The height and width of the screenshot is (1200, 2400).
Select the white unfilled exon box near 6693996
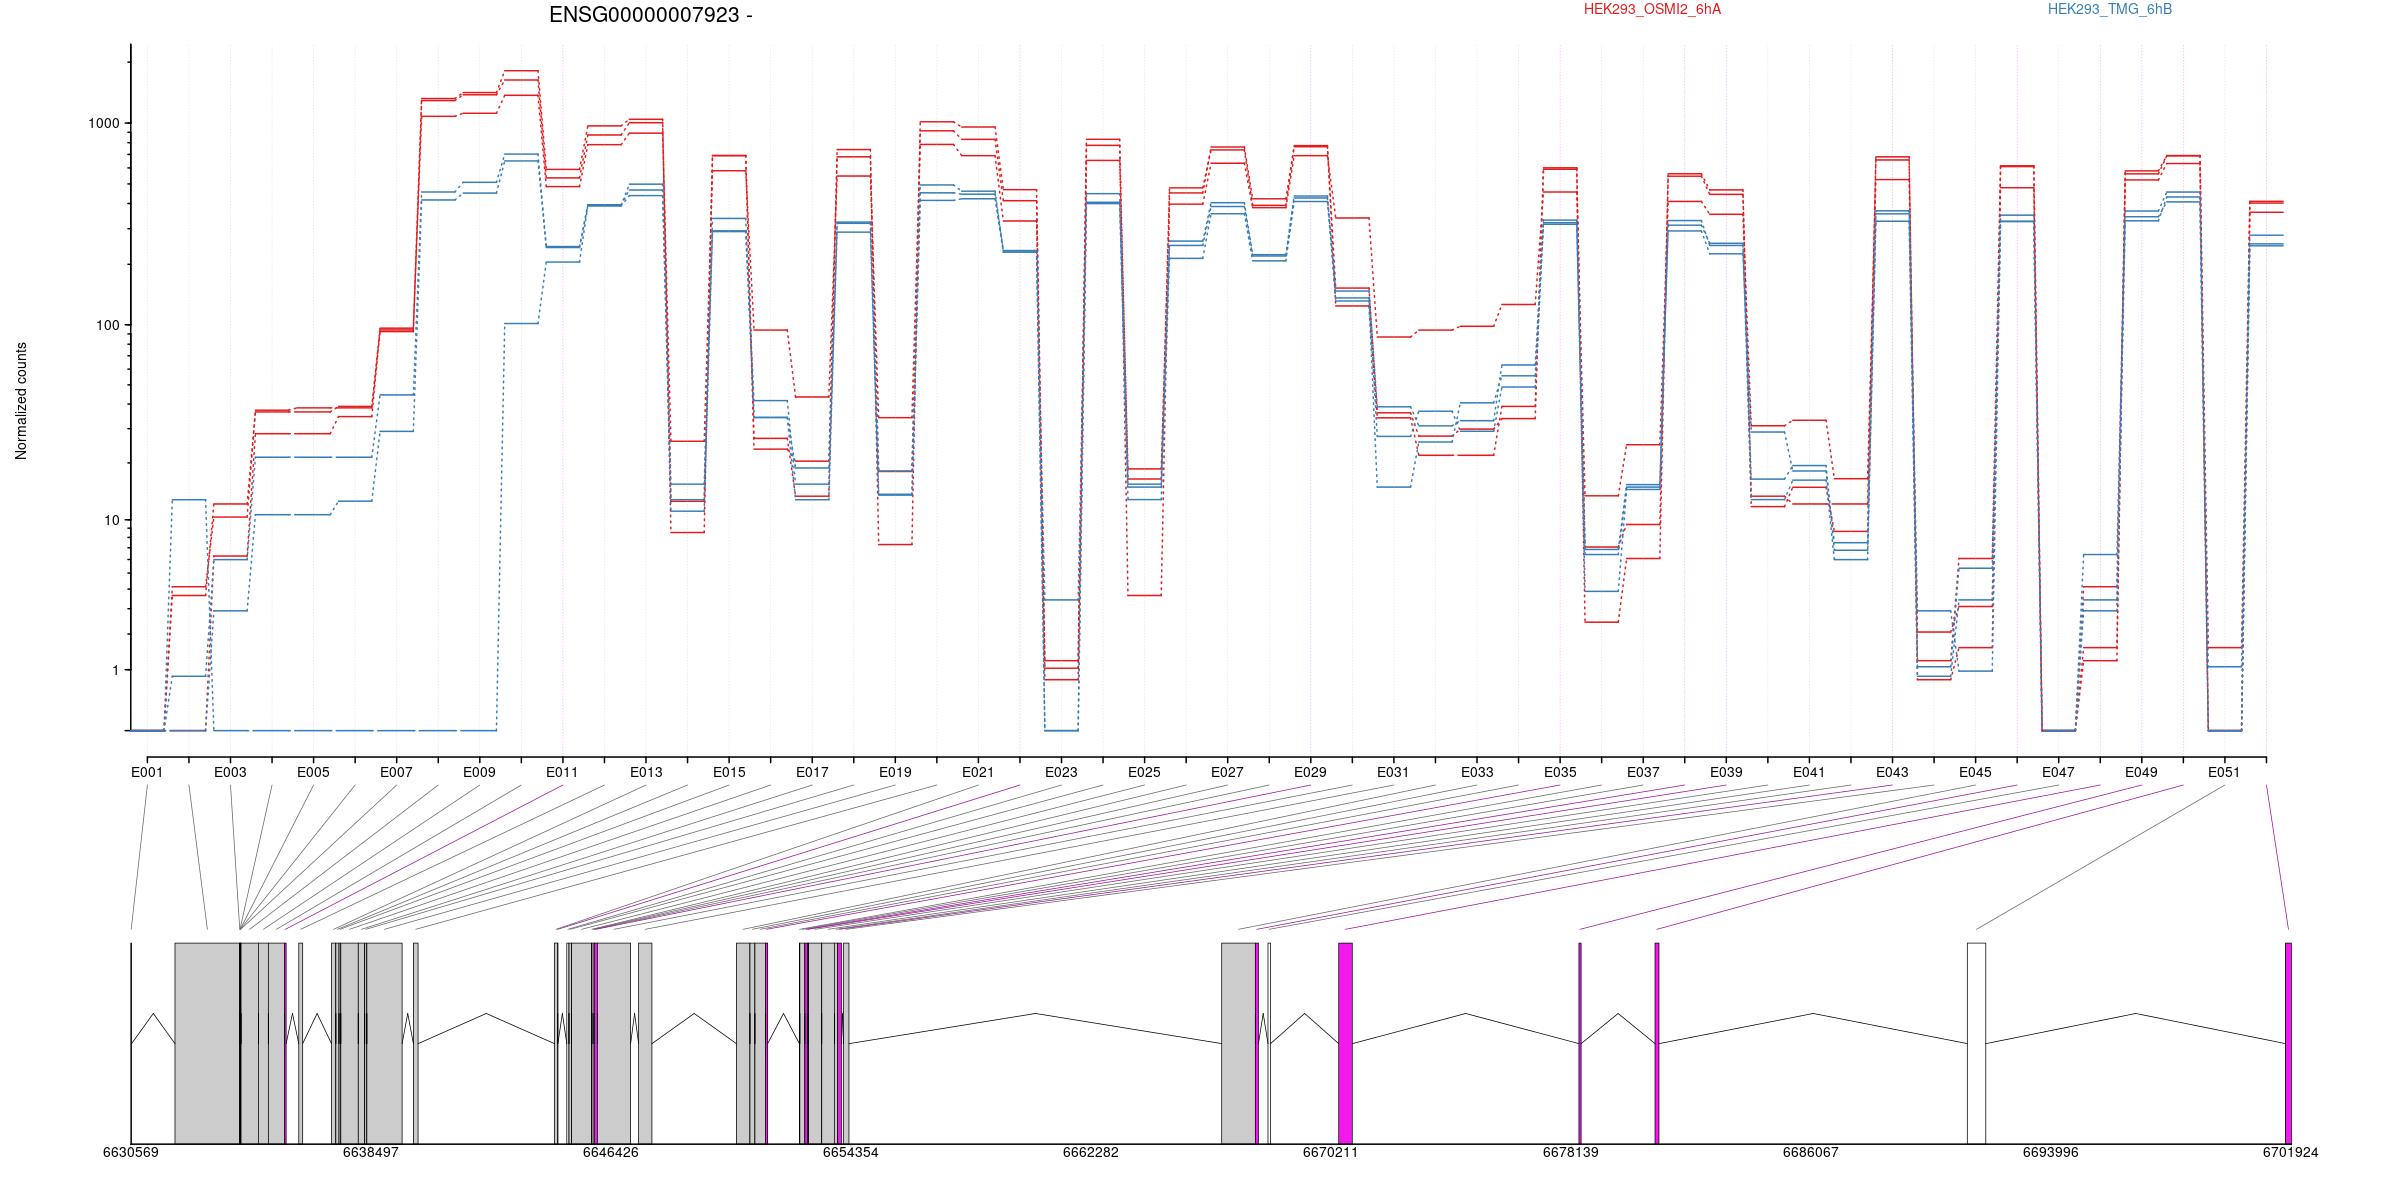coord(1976,1043)
